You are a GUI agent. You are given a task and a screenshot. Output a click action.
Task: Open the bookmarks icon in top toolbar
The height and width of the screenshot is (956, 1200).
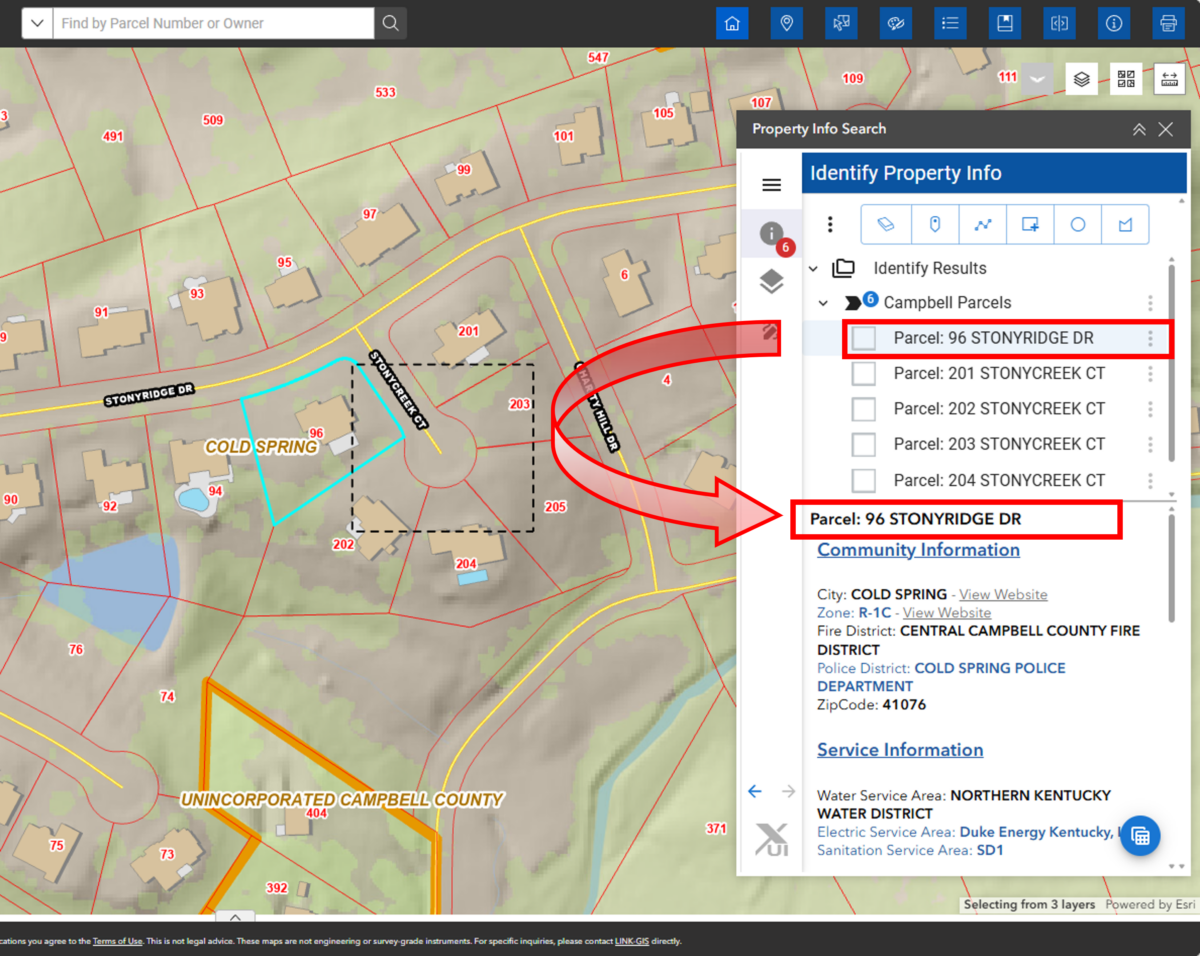pos(1005,23)
